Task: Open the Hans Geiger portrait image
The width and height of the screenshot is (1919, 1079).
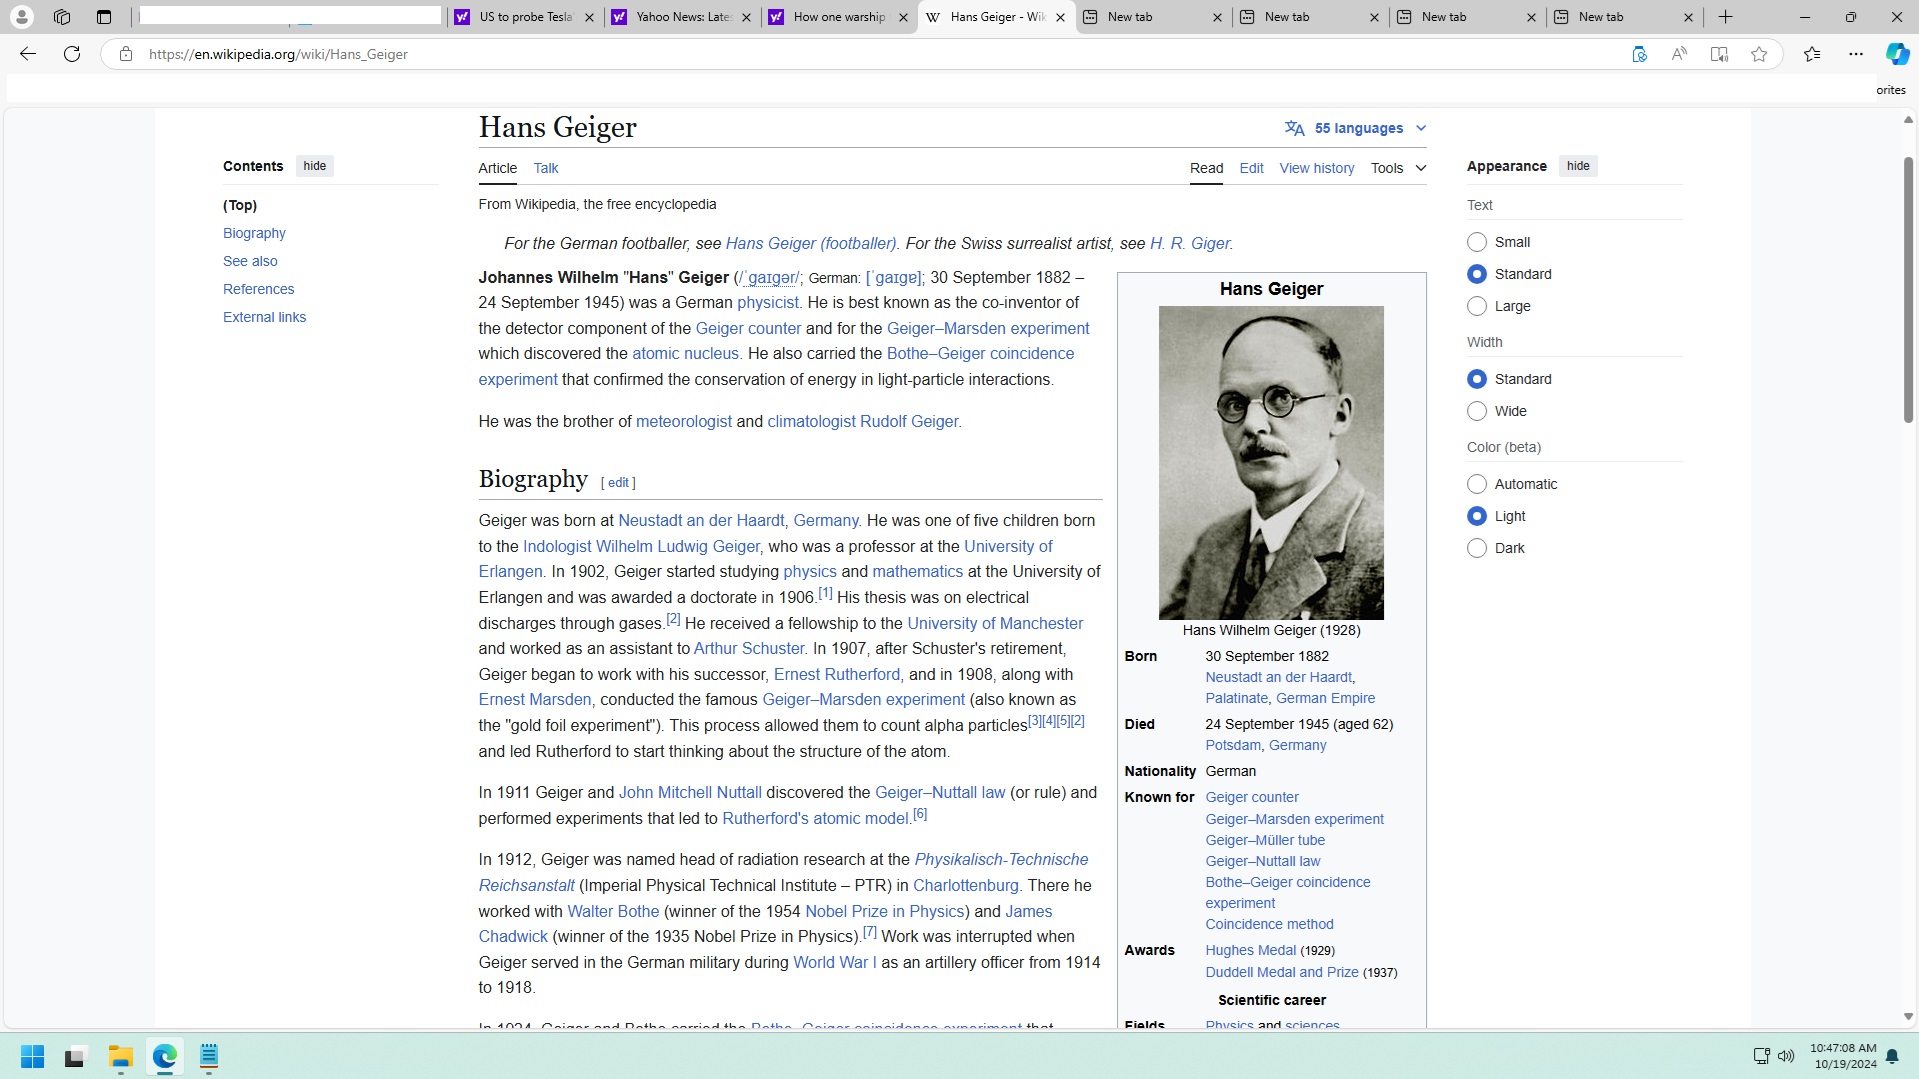Action: coord(1271,462)
